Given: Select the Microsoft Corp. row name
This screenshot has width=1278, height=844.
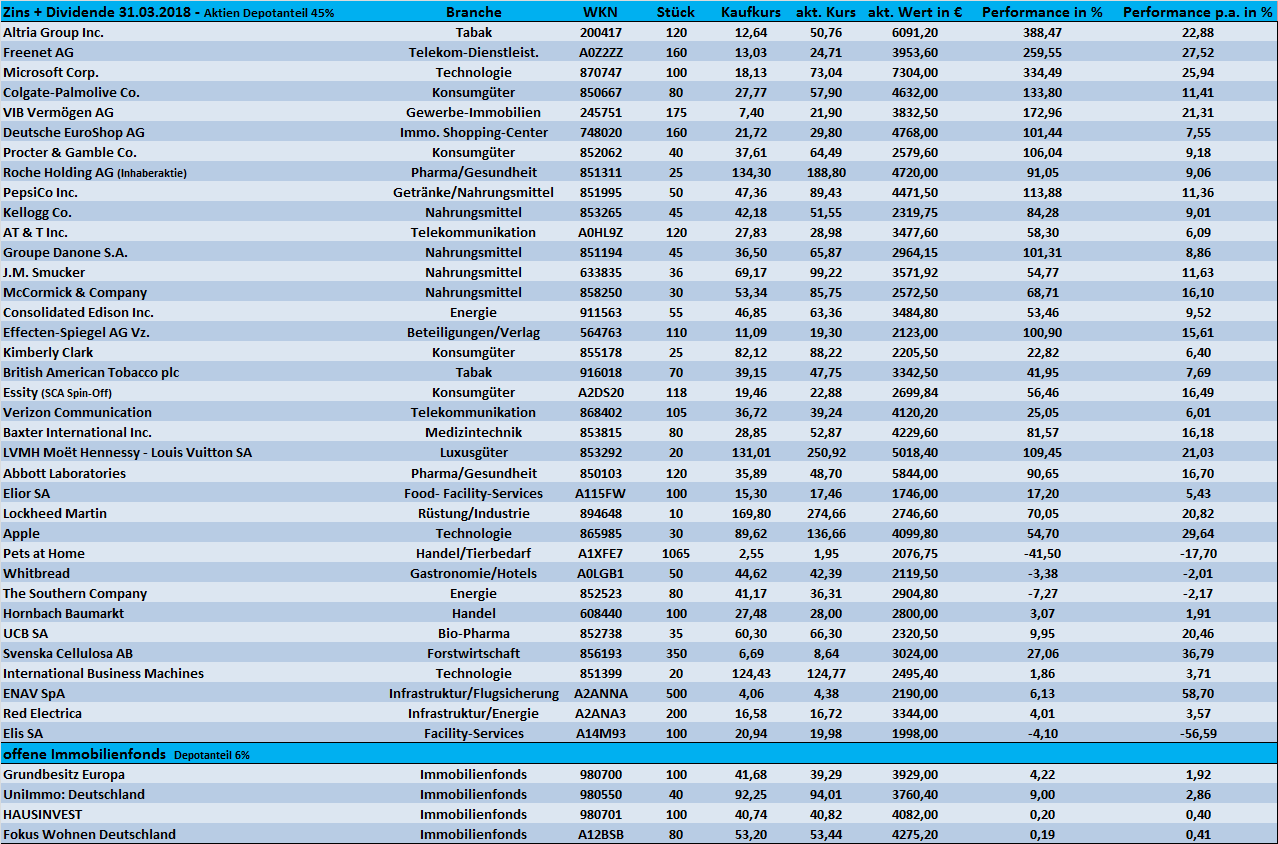Looking at the screenshot, I should click(x=51, y=72).
